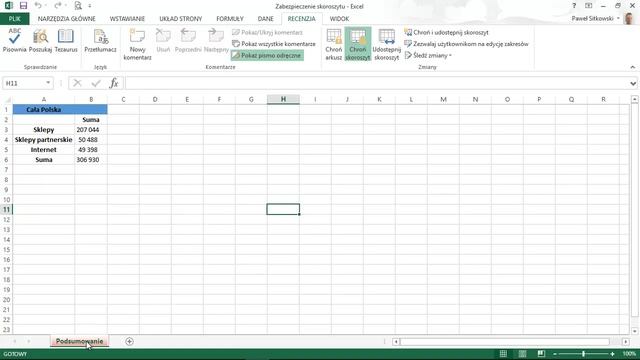Select row 11 header

pyautogui.click(x=6, y=209)
